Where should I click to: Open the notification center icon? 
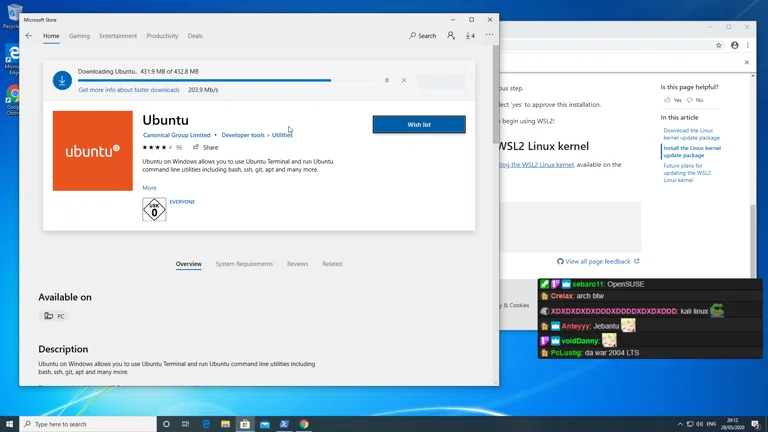pos(756,424)
